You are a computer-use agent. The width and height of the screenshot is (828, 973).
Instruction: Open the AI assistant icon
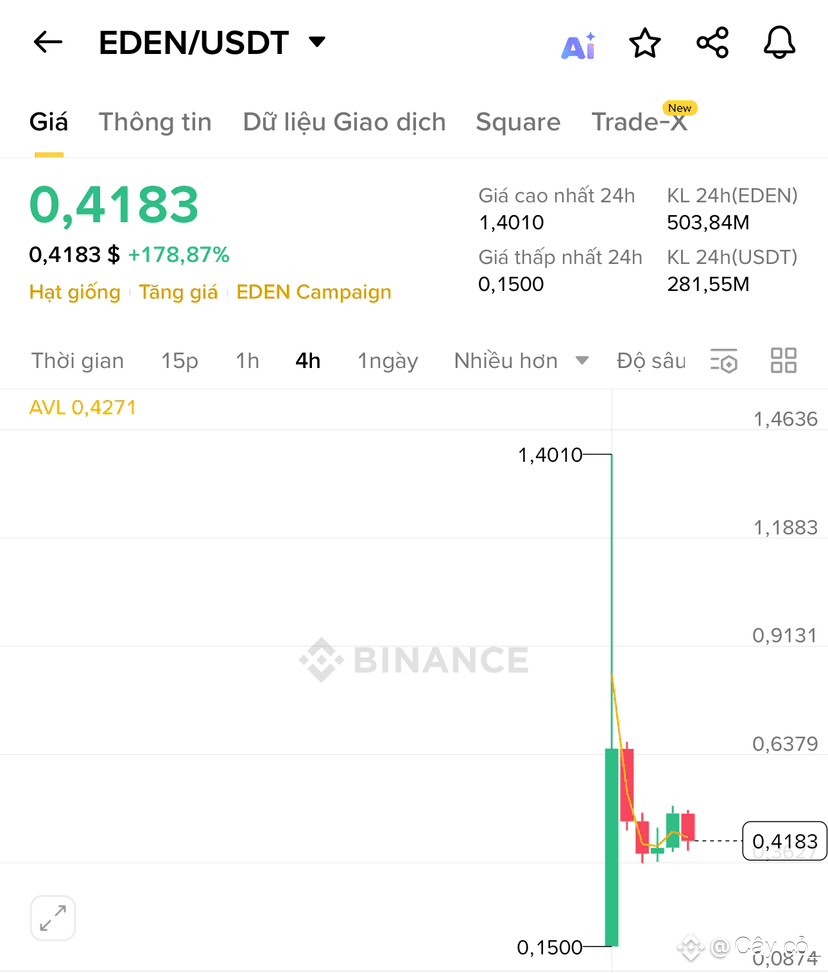pos(578,45)
